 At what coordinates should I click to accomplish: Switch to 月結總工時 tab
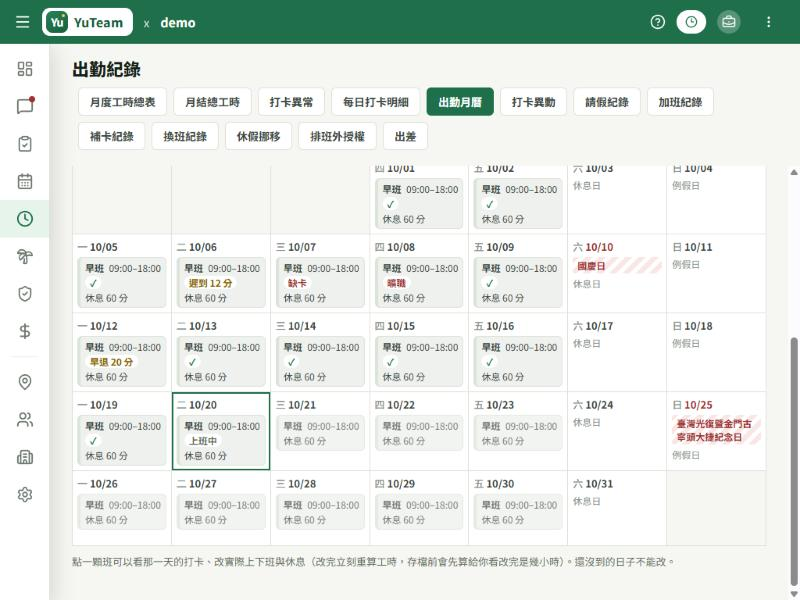212,102
